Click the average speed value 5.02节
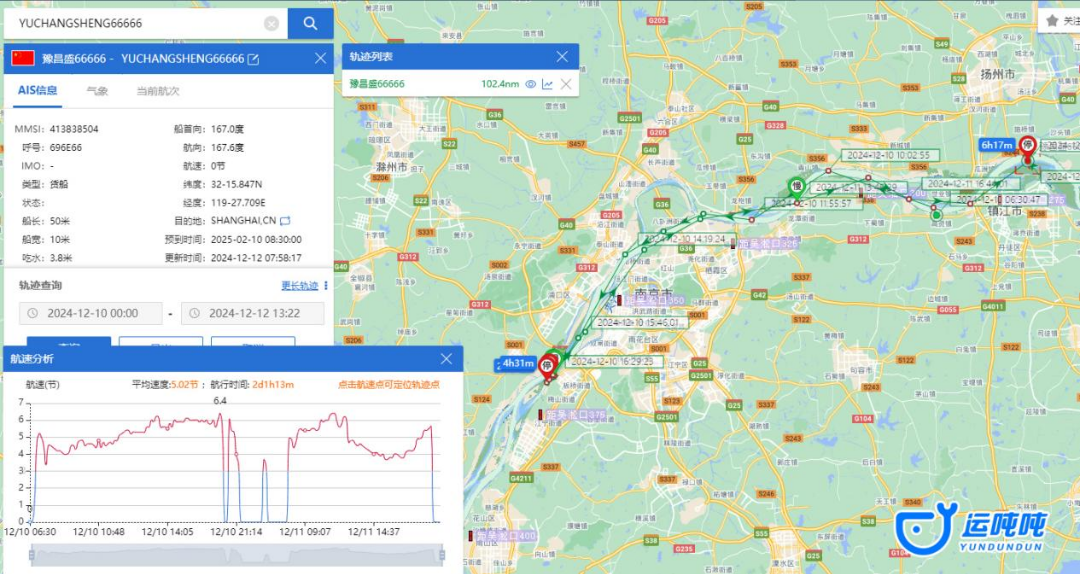 185,385
